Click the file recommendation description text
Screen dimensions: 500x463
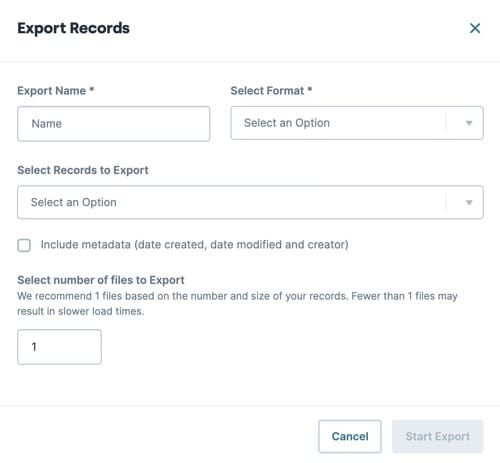[237, 304]
